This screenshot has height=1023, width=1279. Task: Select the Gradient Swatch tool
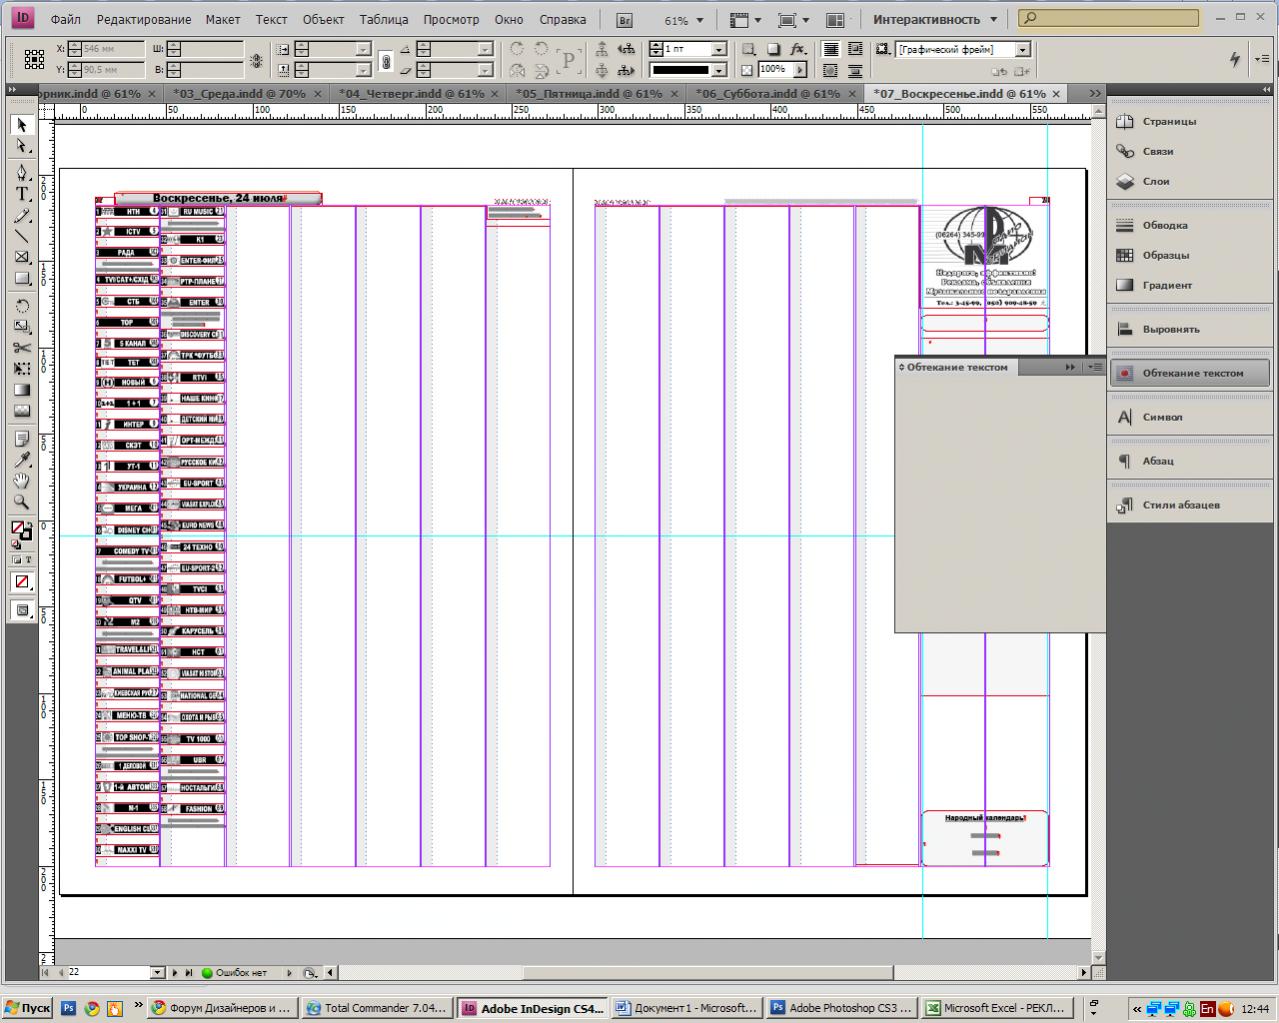point(22,390)
